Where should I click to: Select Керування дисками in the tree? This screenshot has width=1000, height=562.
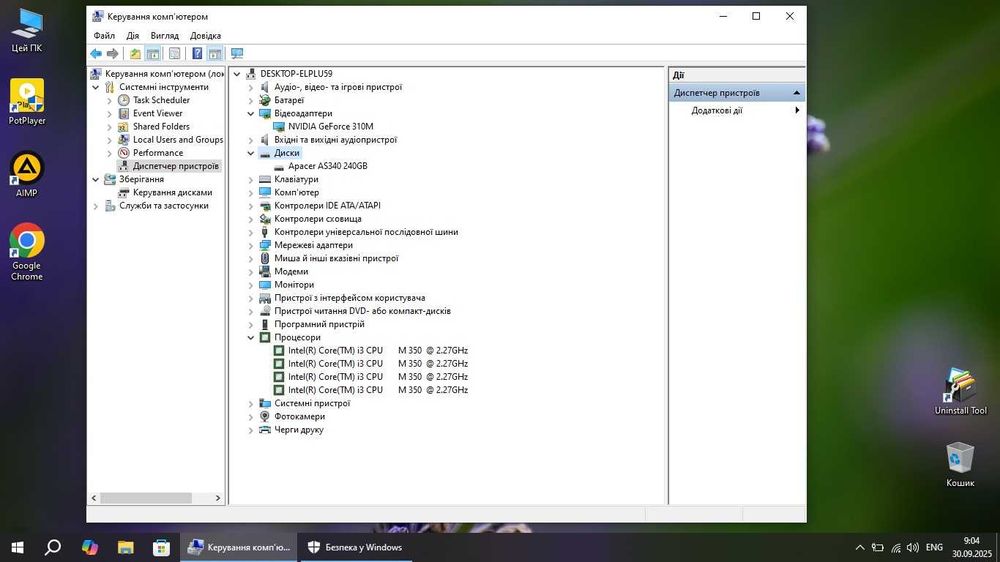(172, 193)
